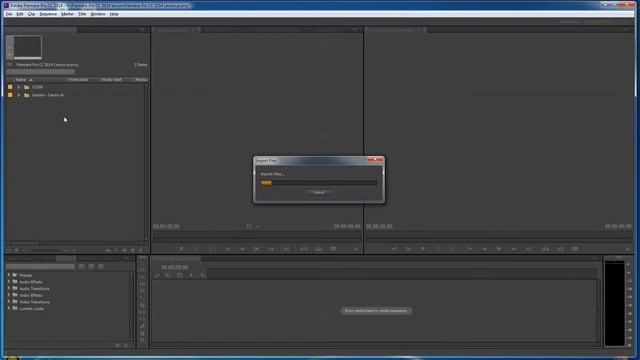Export frame from Program monitor
This screenshot has height=360, width=640.
point(575,249)
